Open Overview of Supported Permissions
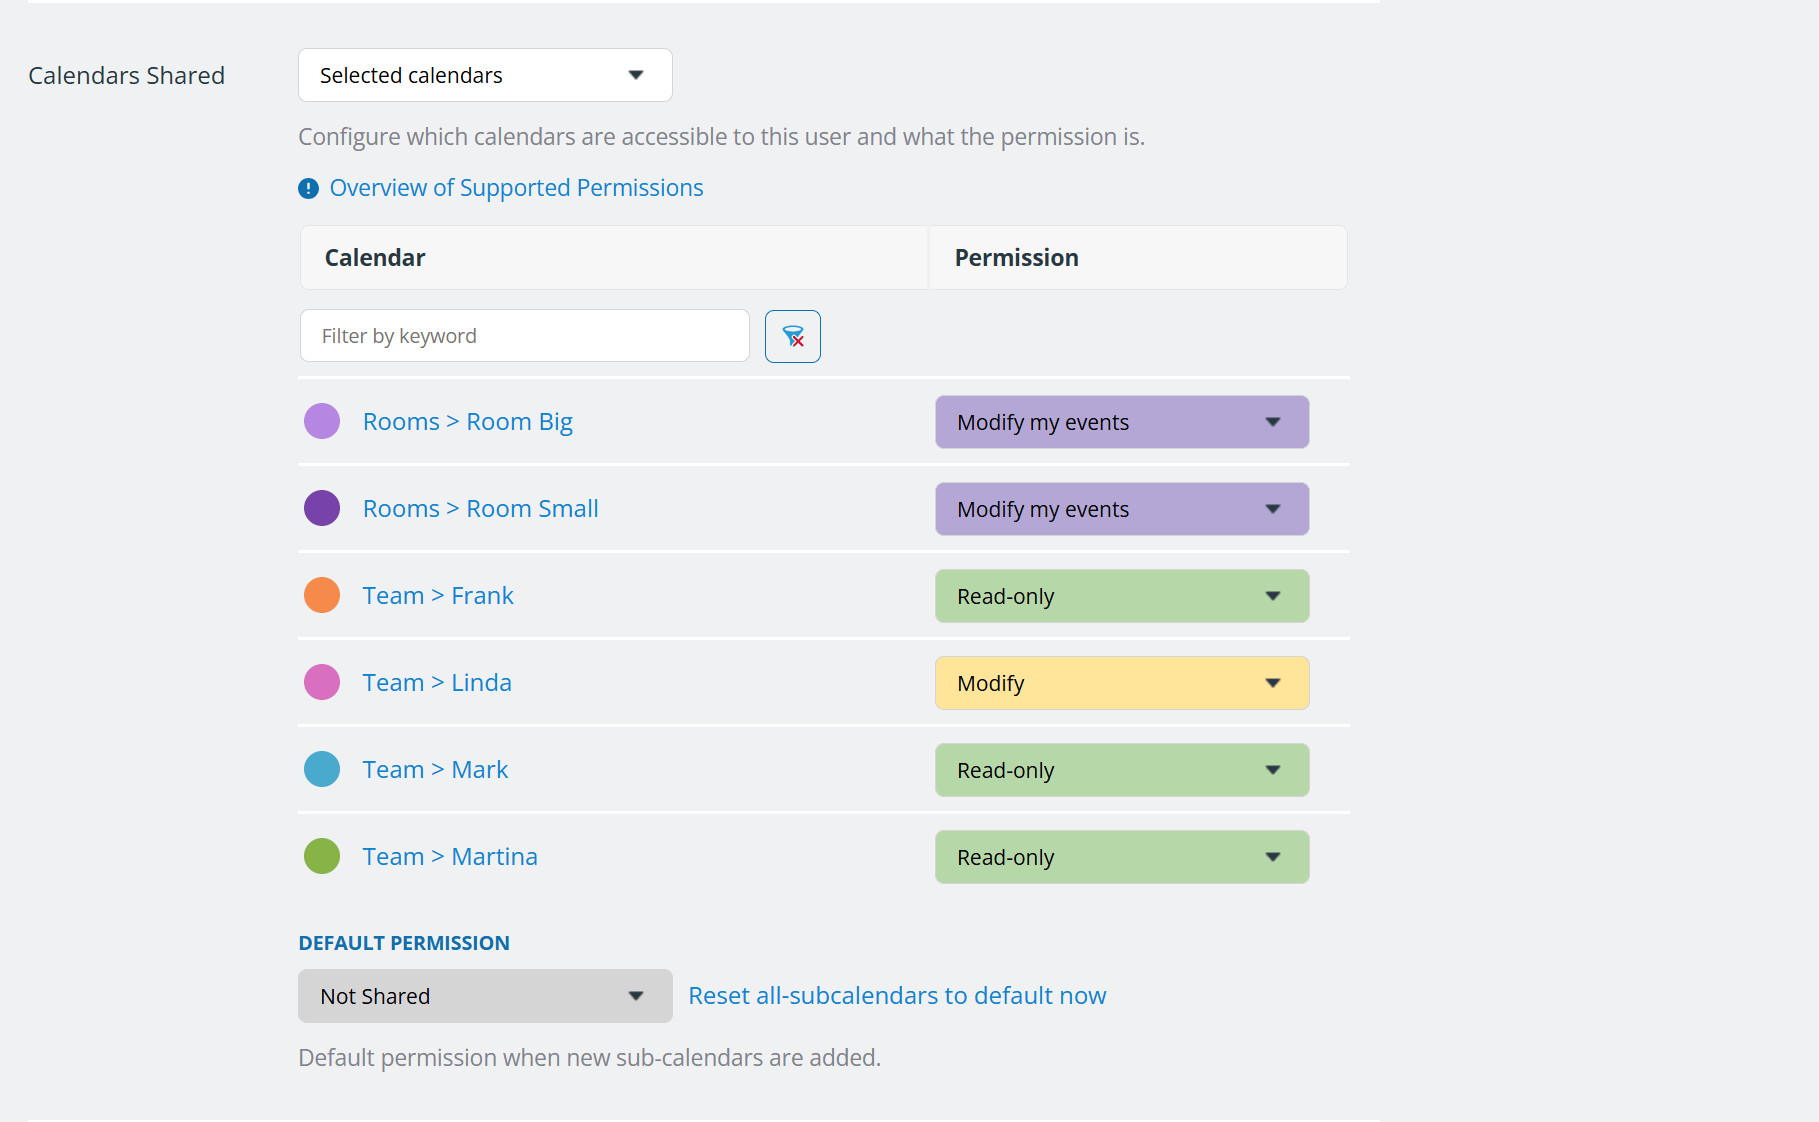Image resolution: width=1819 pixels, height=1122 pixels. point(516,187)
